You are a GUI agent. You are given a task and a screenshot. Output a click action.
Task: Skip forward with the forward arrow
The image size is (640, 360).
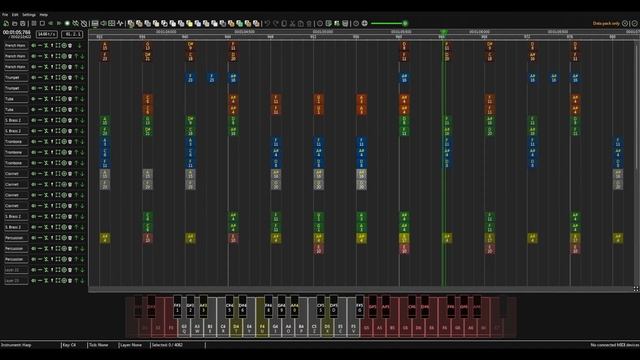(x=59, y=23)
